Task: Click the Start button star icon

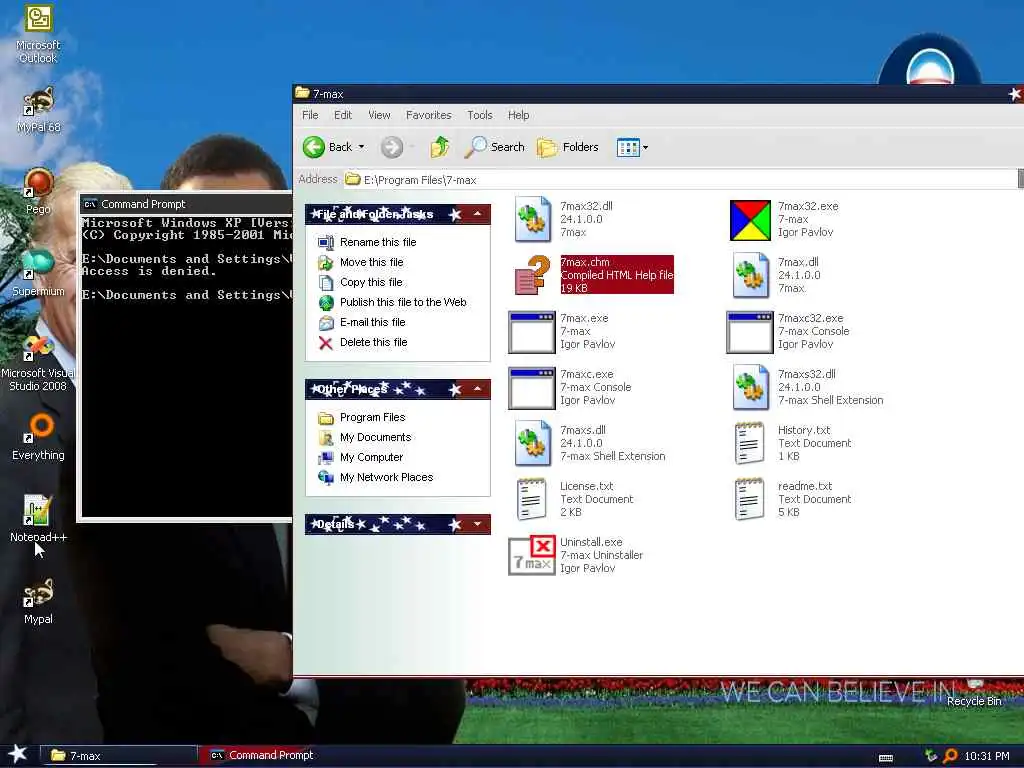Action: pos(18,755)
